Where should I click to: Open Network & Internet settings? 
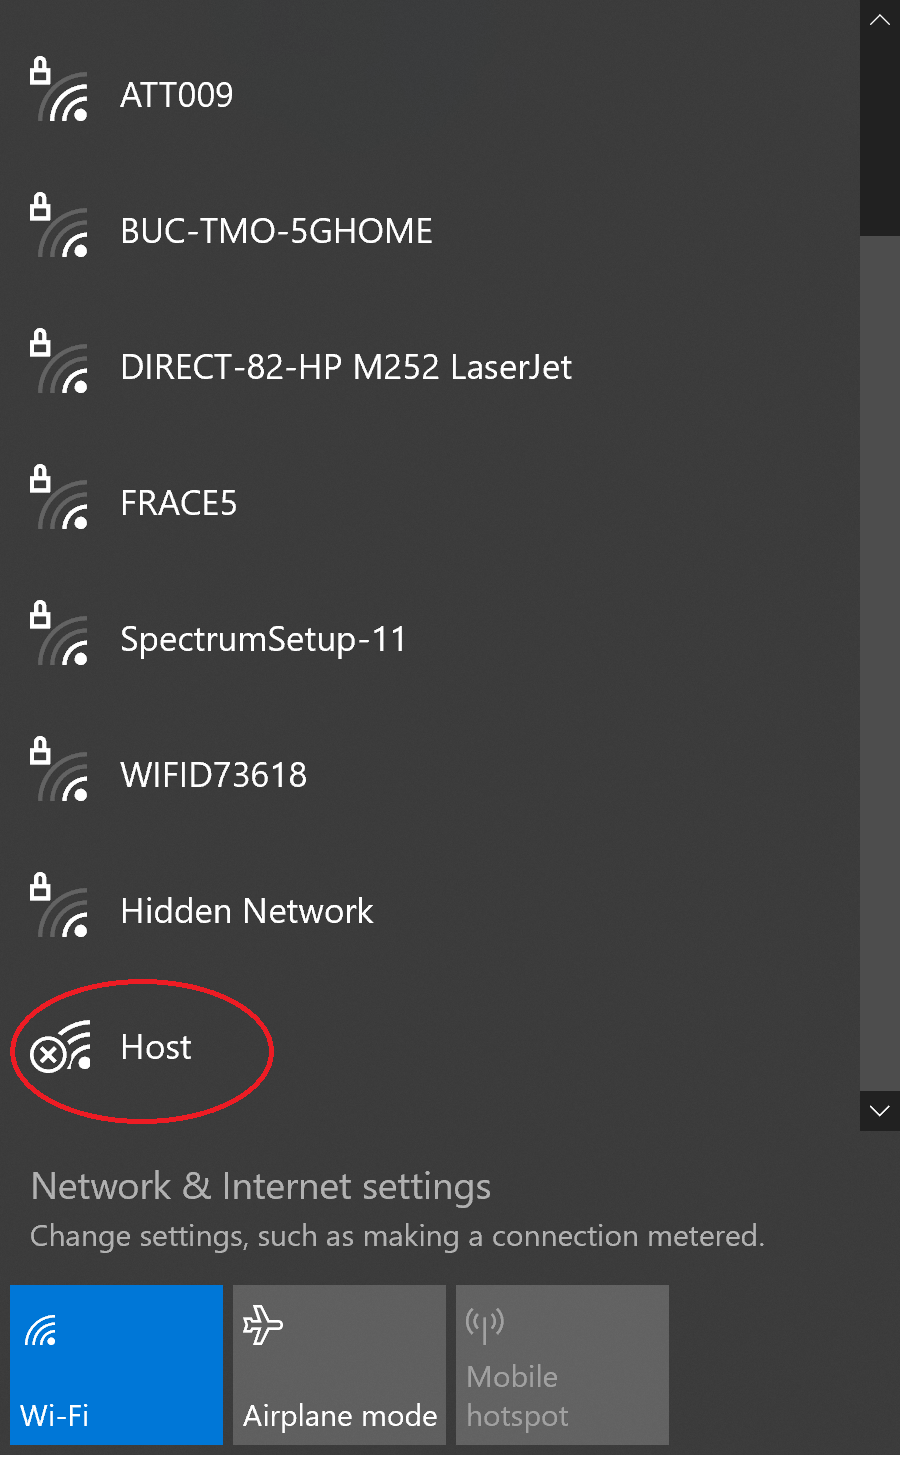[261, 1186]
